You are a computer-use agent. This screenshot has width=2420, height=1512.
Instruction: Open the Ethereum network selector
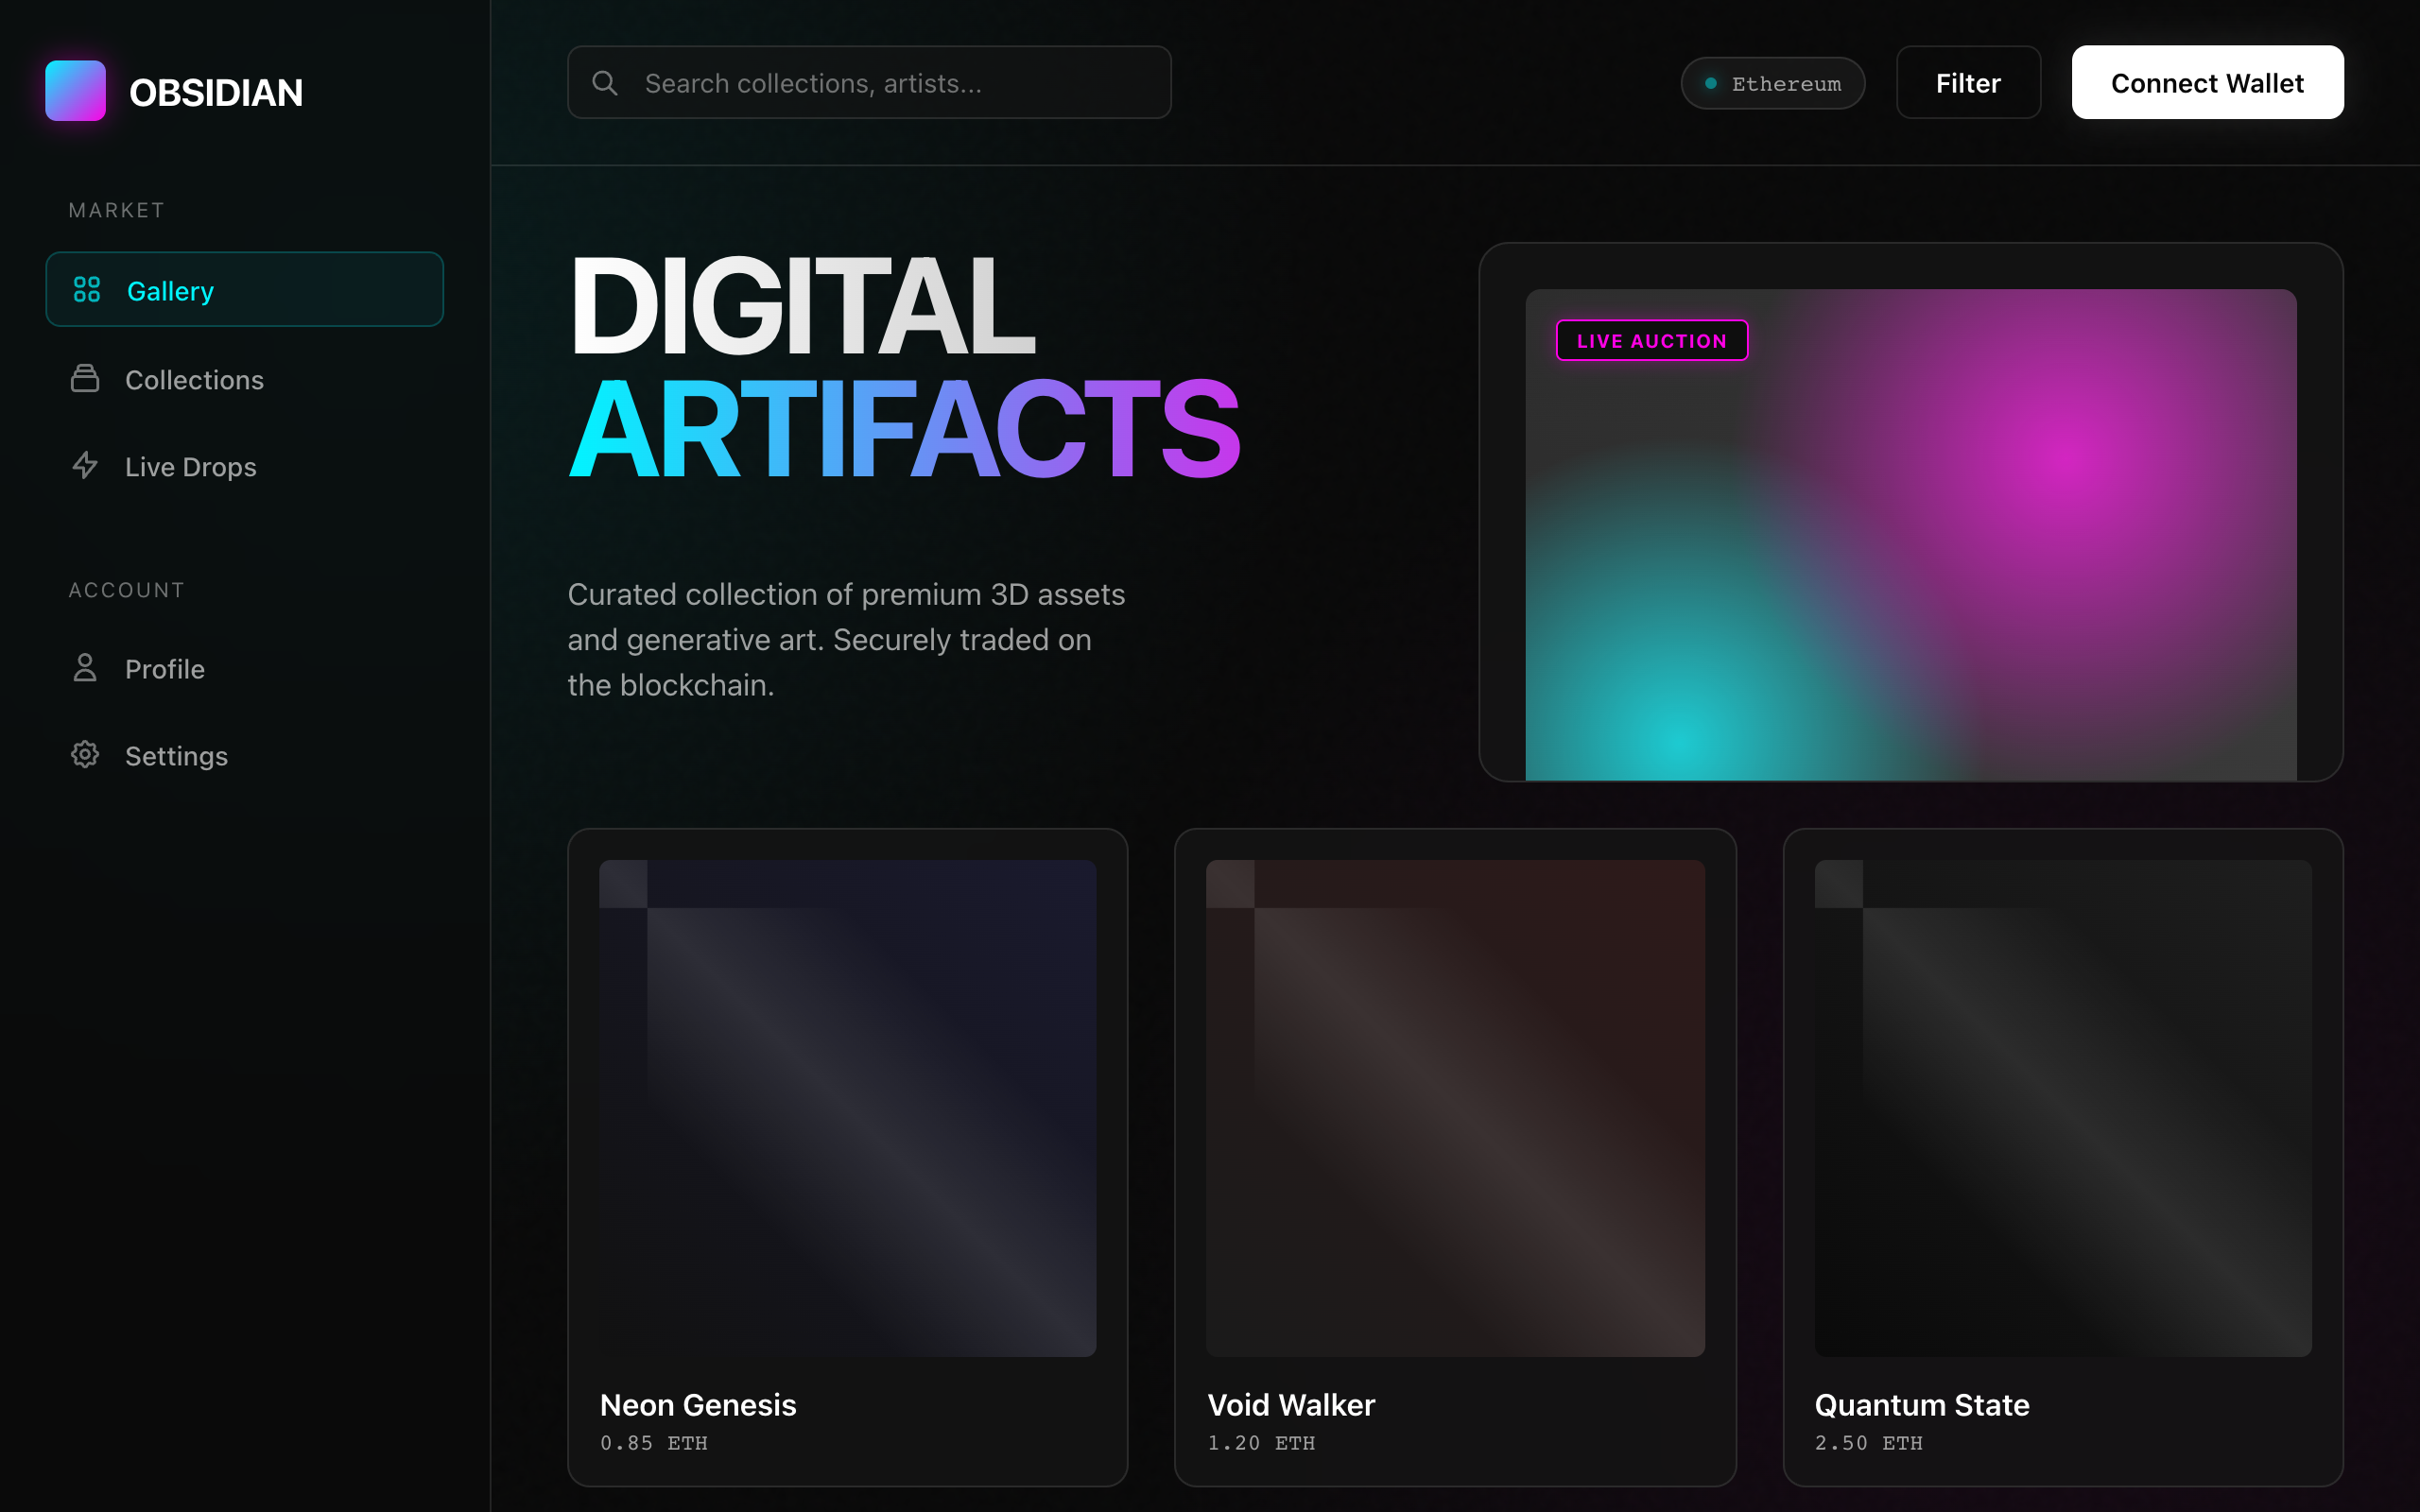pyautogui.click(x=1773, y=83)
